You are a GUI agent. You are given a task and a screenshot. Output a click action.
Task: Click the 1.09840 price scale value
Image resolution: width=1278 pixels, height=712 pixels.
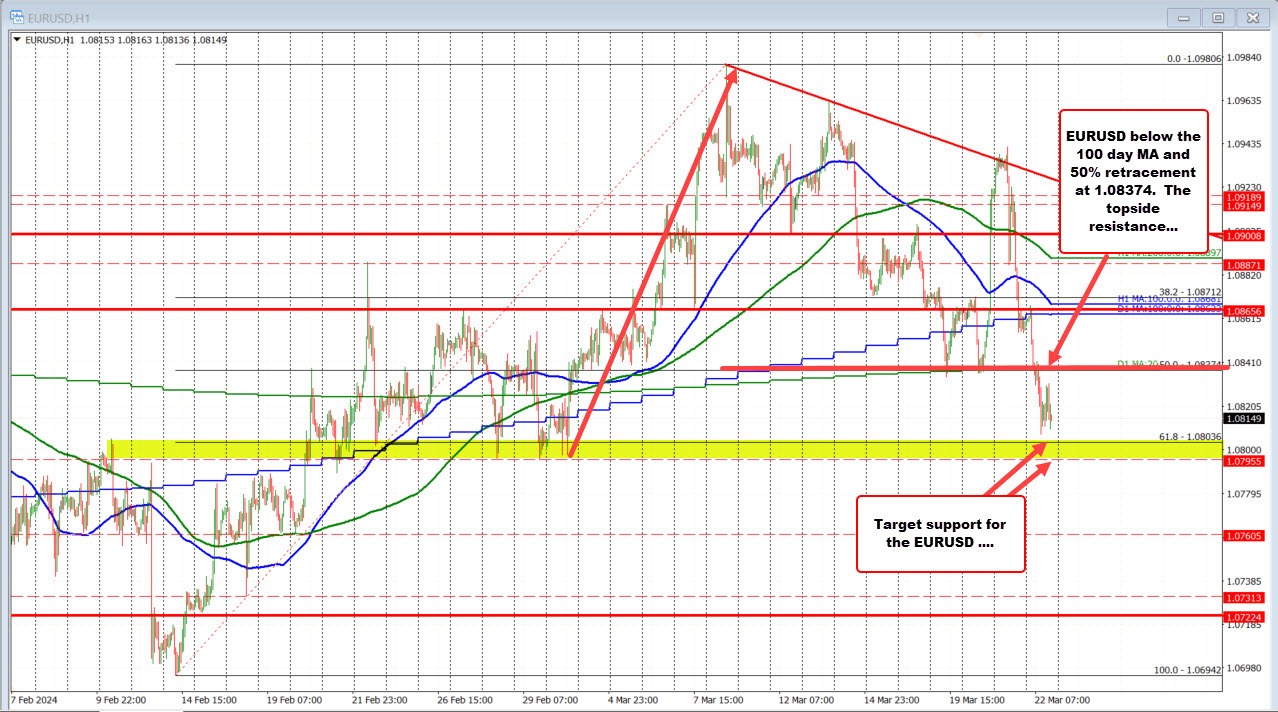tap(1243, 57)
